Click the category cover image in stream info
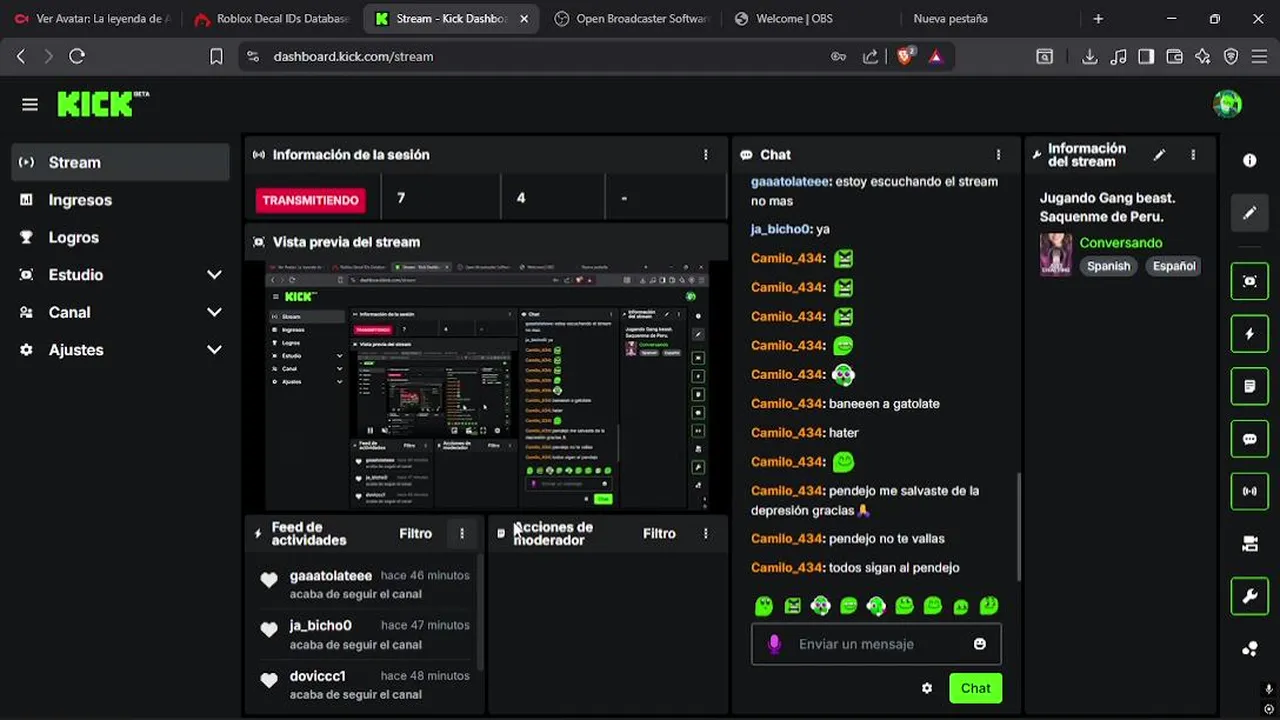The width and height of the screenshot is (1280, 720). 1055,254
